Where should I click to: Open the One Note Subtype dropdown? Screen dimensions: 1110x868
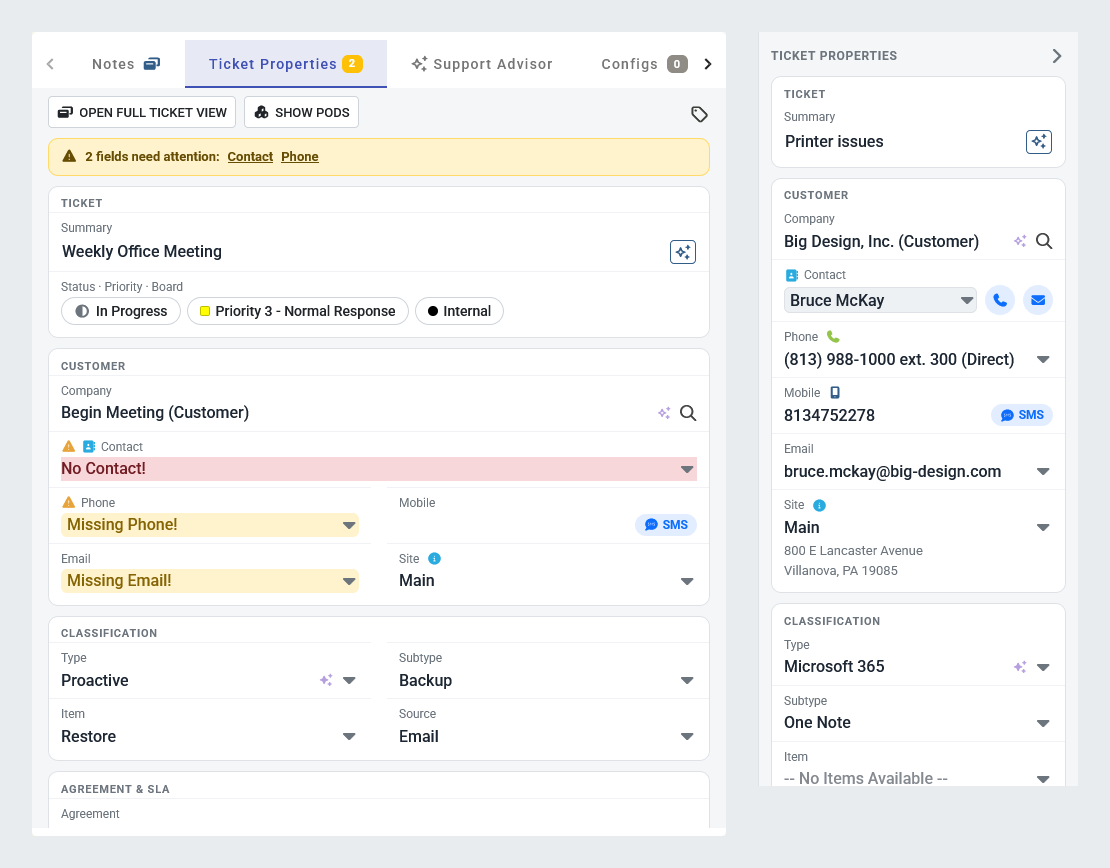1043,723
